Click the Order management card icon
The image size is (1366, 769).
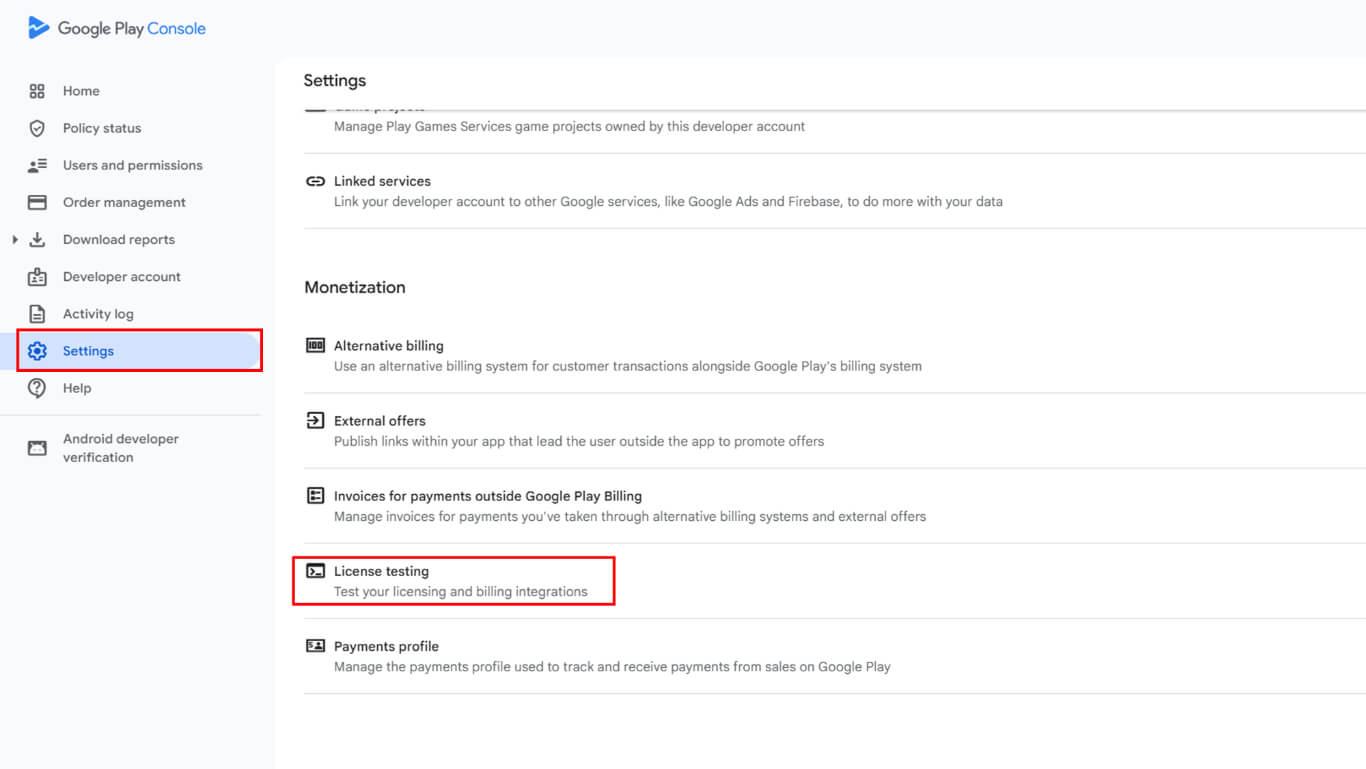37,202
